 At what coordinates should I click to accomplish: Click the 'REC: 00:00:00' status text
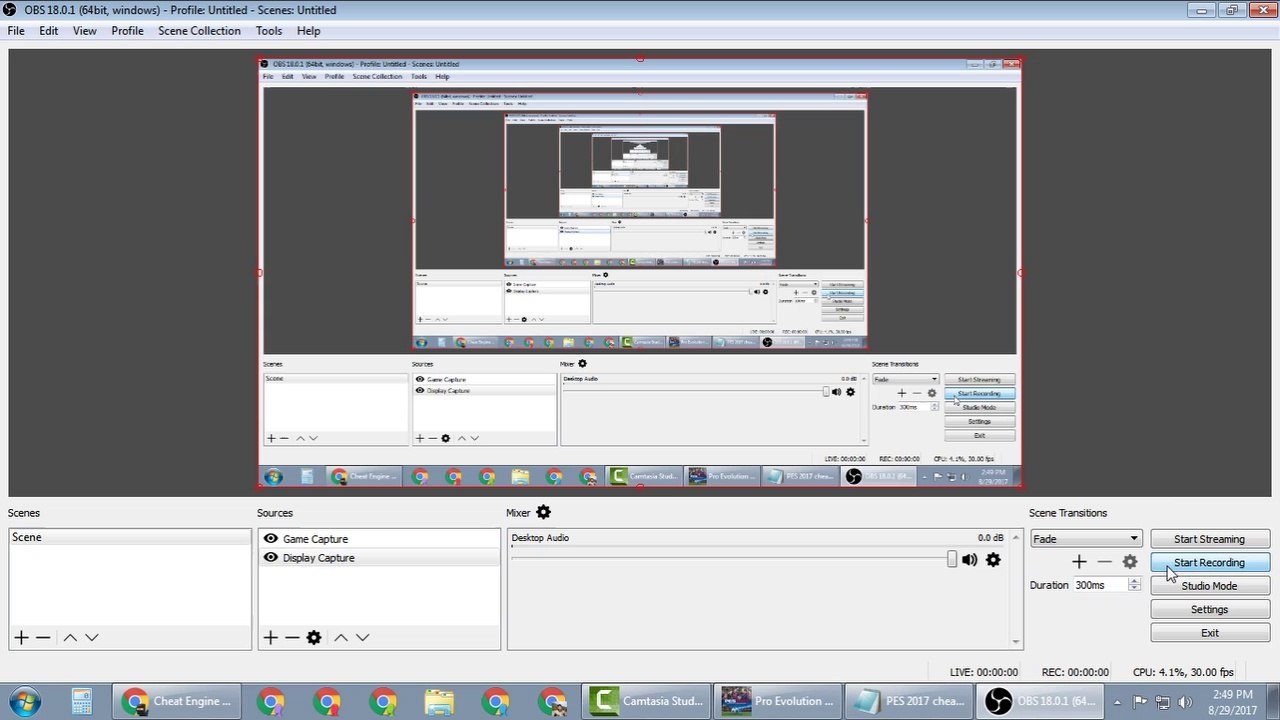point(1075,673)
